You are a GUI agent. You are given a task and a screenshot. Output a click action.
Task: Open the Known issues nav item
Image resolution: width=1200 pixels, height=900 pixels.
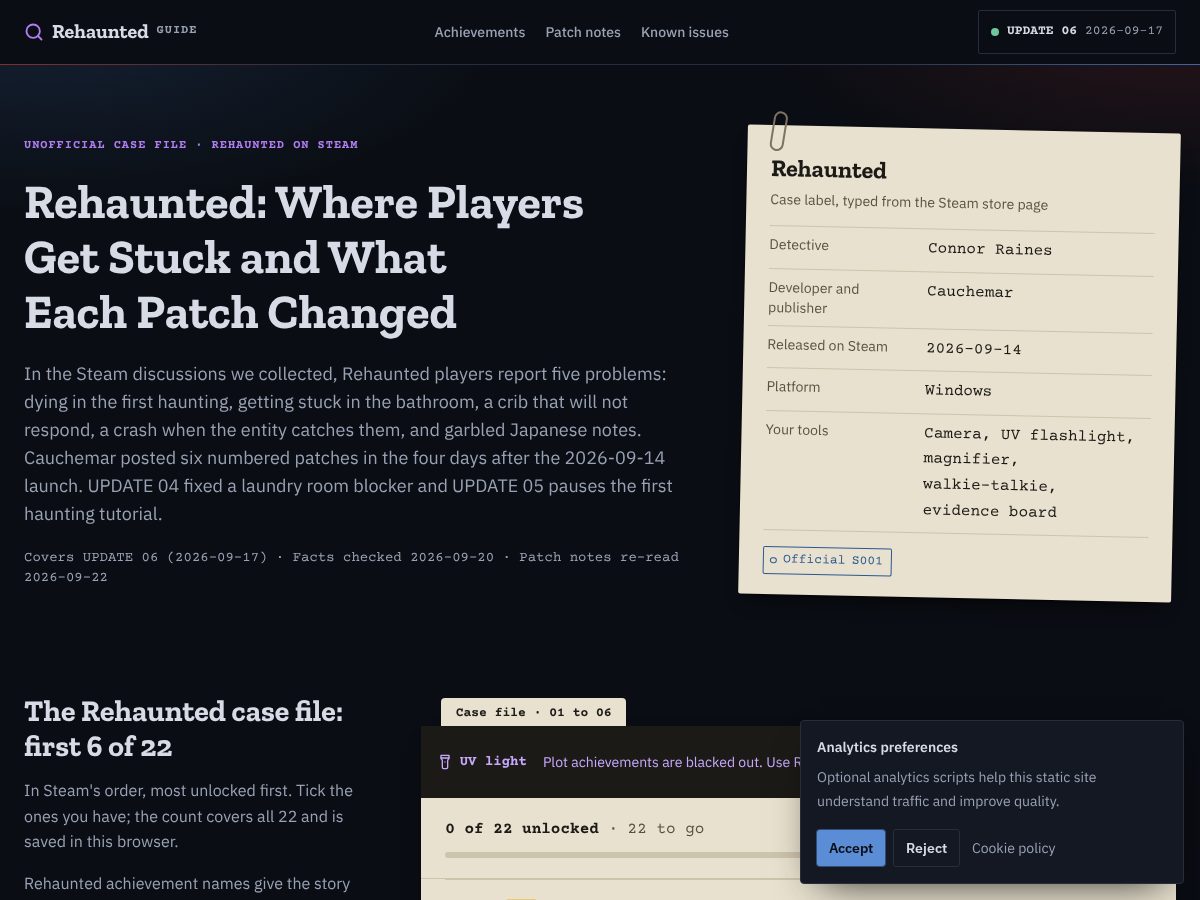(685, 32)
